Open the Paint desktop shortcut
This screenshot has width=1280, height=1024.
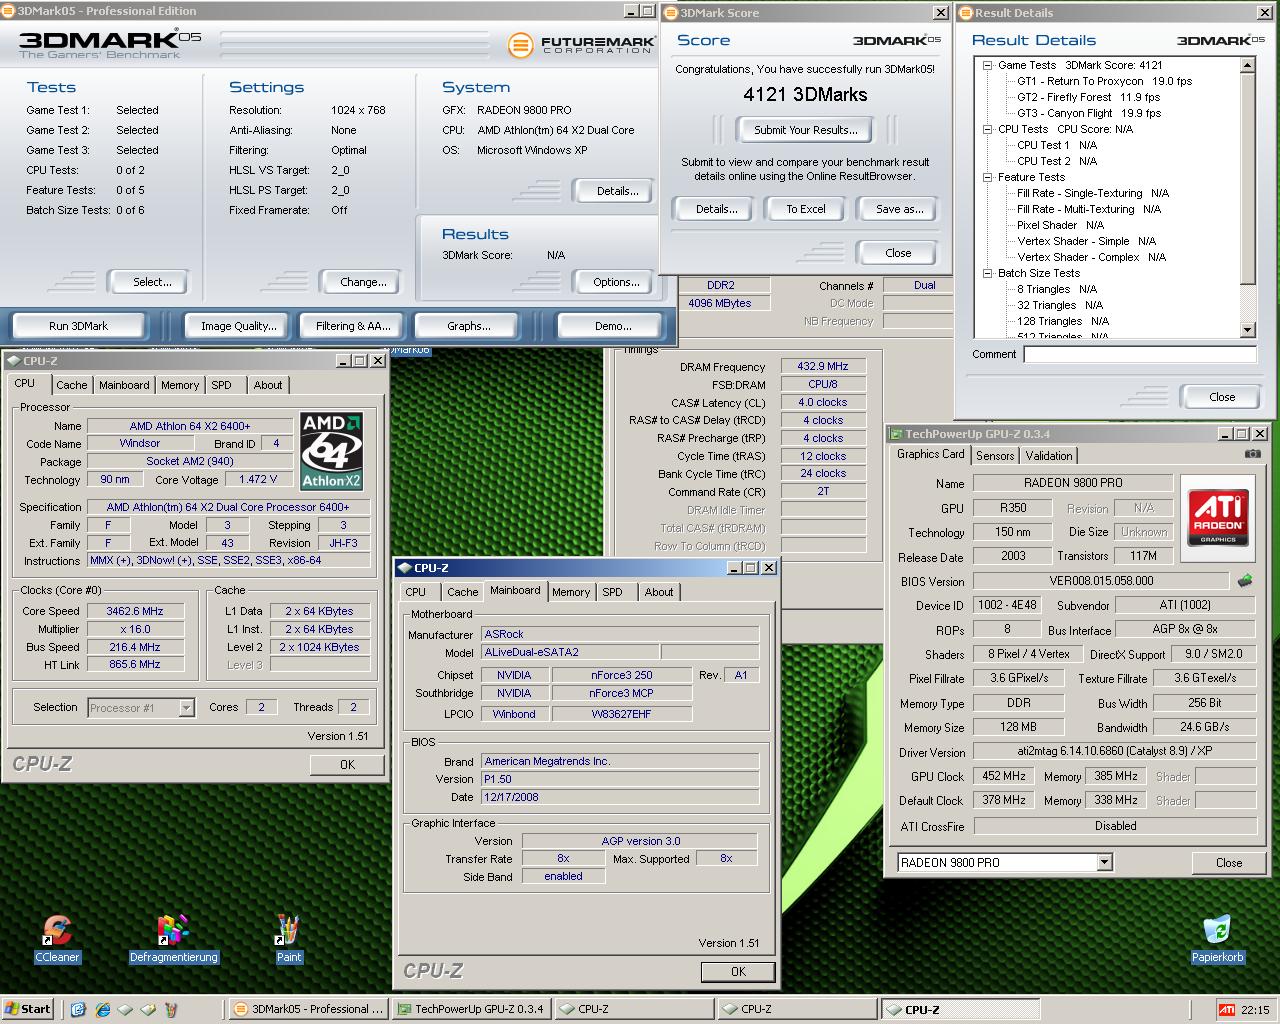[x=288, y=938]
